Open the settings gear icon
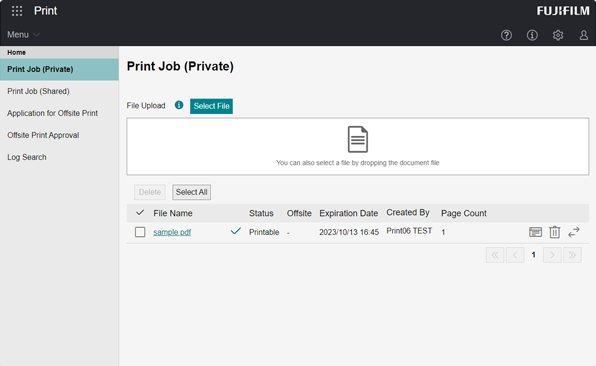Viewport: 596px width, 366px height. click(558, 35)
